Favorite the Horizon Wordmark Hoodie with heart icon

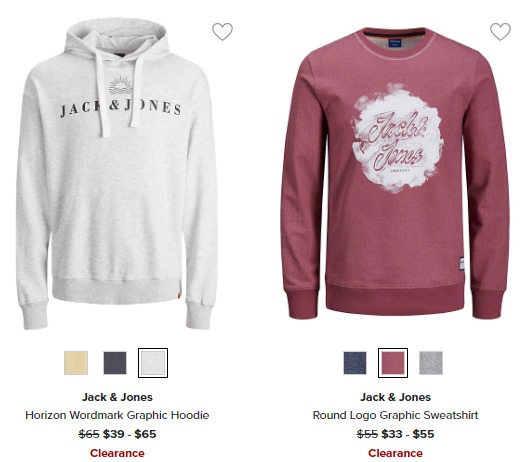(x=222, y=32)
